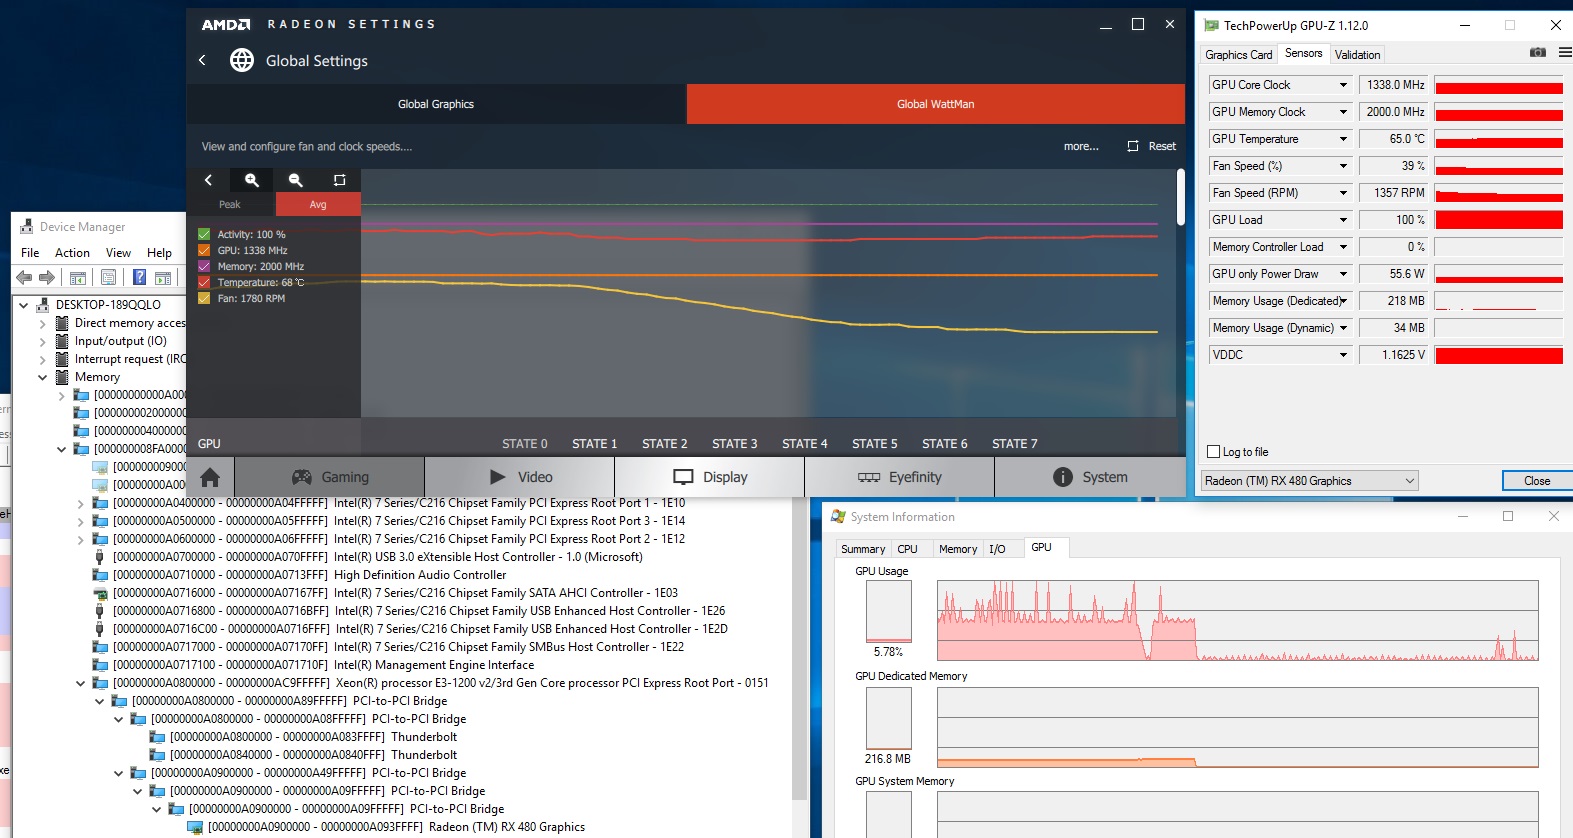
Task: Click Device Manager Help toolbar icon
Action: [140, 277]
